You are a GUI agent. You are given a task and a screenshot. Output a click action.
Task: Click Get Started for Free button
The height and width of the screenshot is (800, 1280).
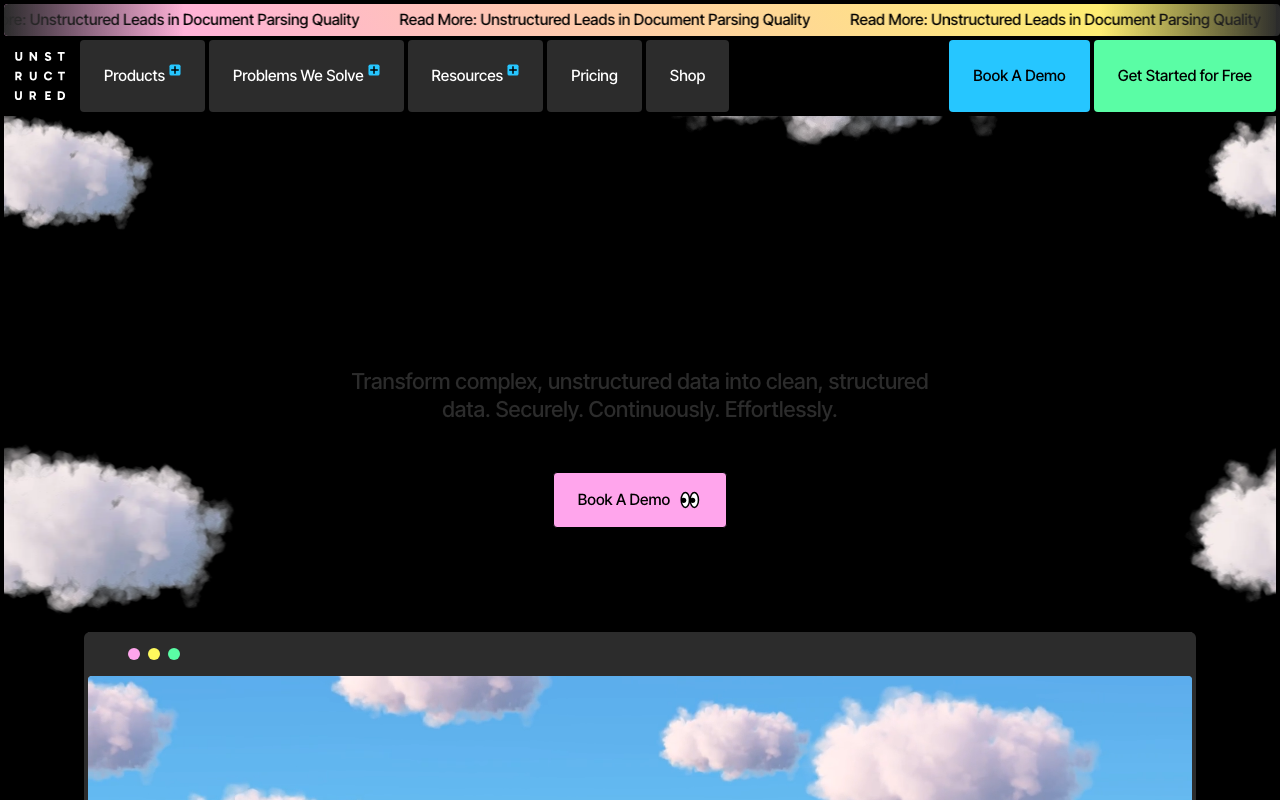(x=1185, y=76)
